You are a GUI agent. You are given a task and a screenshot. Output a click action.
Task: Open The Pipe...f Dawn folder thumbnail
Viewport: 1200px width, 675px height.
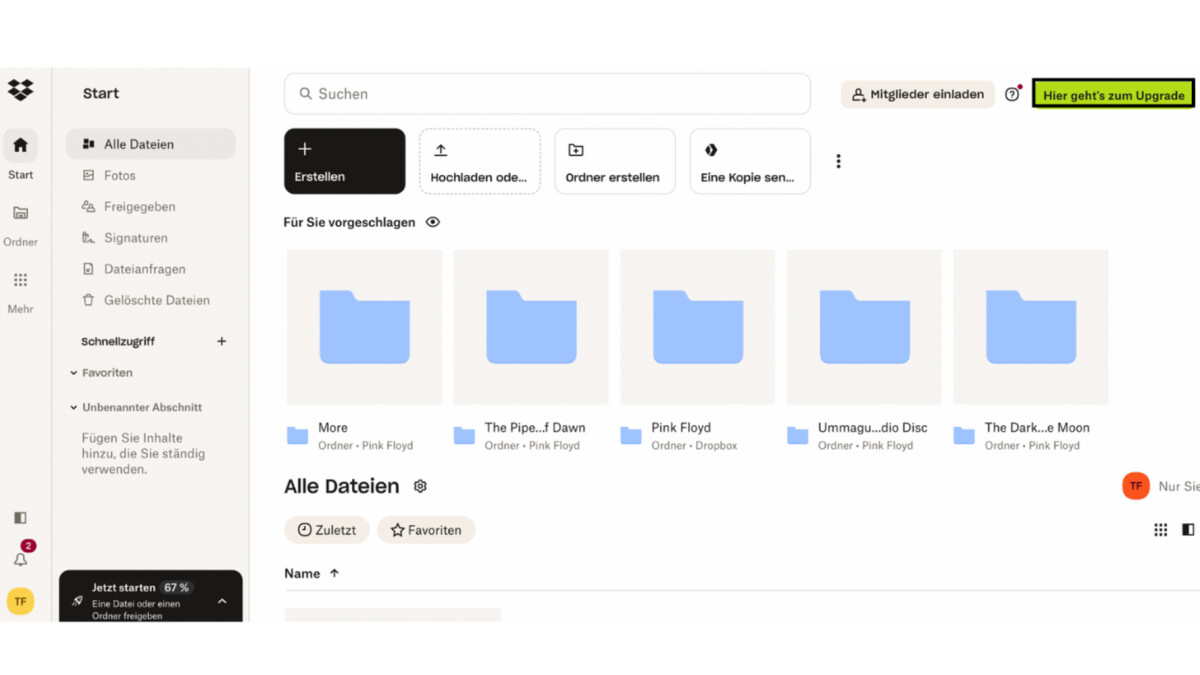coord(531,327)
